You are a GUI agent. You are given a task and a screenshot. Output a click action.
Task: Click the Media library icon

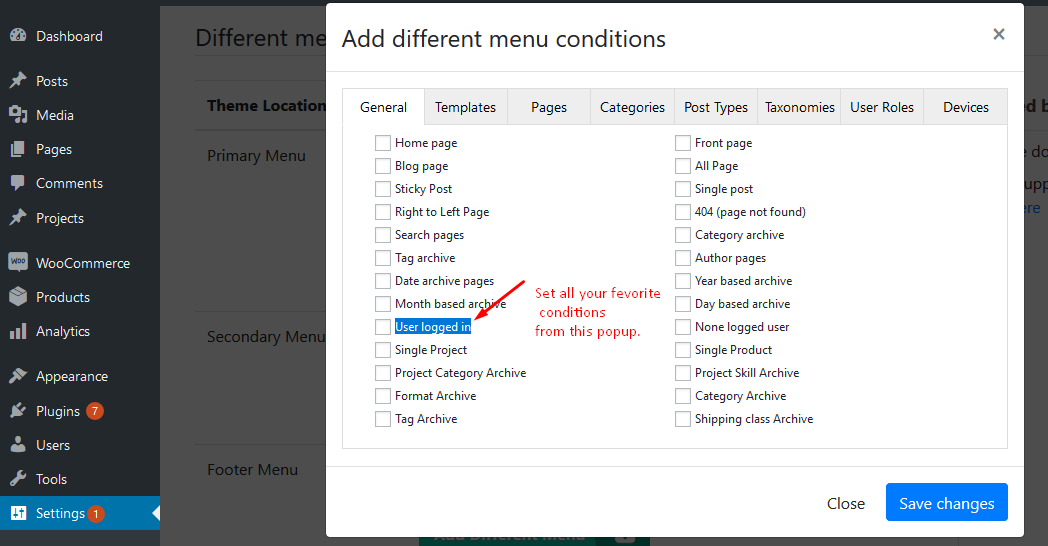point(18,115)
